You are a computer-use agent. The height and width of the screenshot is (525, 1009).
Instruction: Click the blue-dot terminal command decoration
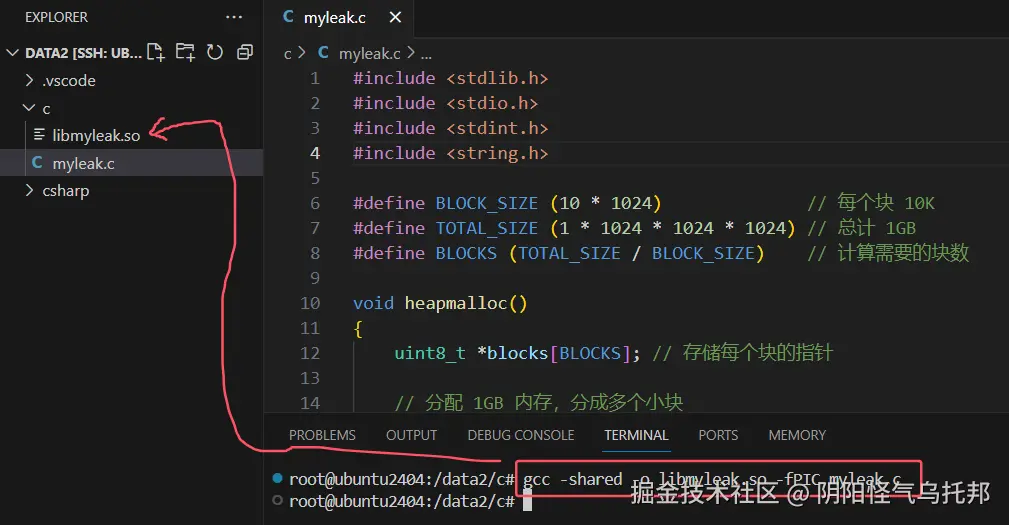pyautogui.click(x=277, y=478)
